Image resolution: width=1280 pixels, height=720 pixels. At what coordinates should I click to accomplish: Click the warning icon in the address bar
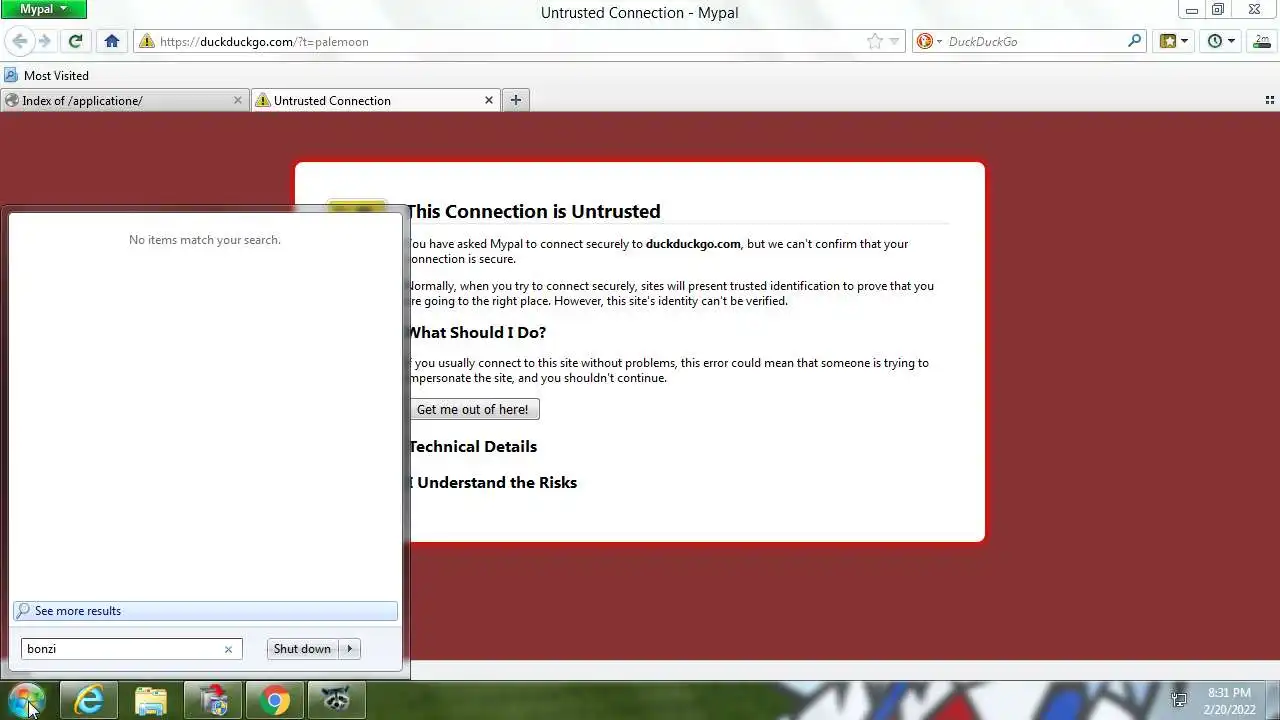coord(147,41)
